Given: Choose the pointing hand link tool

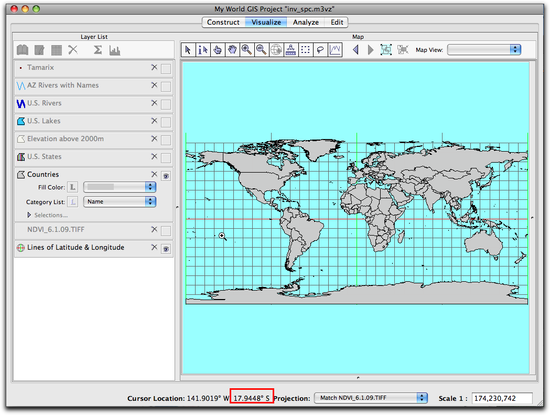Looking at the screenshot, I should [x=217, y=50].
